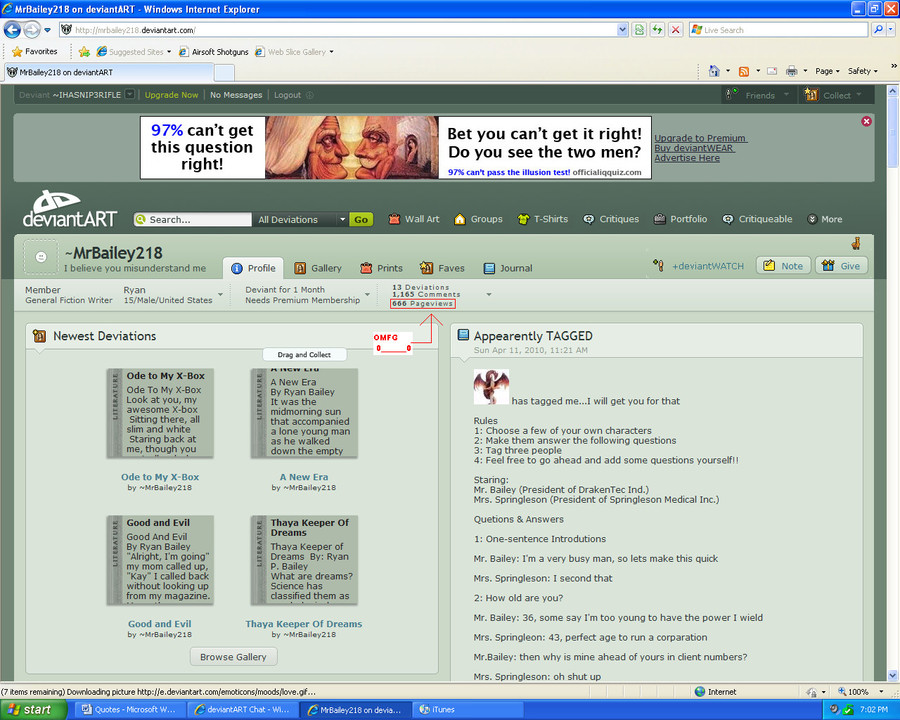900x720 pixels.
Task: Click the Upgrade Now link
Action: (x=171, y=95)
